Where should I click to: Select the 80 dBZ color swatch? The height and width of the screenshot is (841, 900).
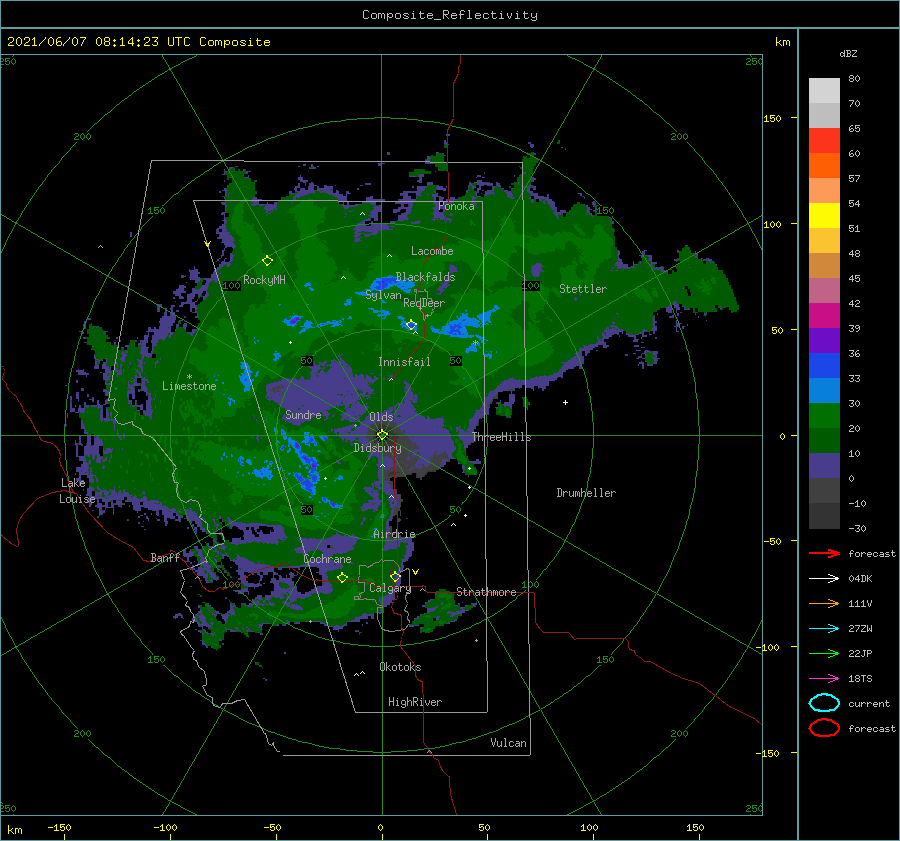click(824, 91)
